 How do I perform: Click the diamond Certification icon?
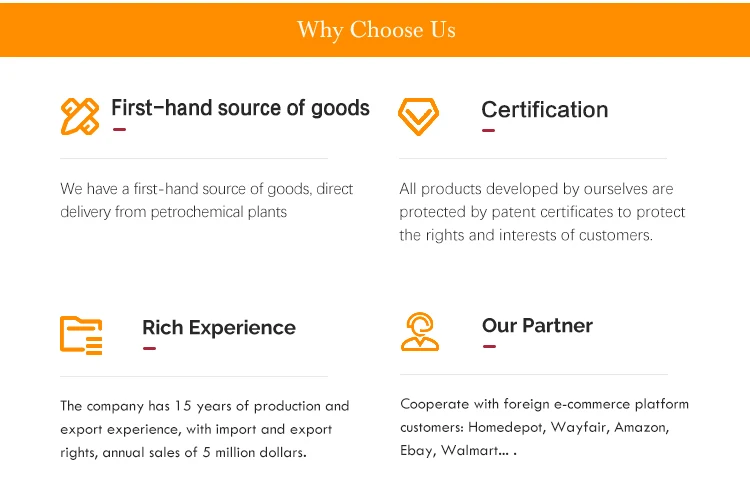pyautogui.click(x=418, y=116)
